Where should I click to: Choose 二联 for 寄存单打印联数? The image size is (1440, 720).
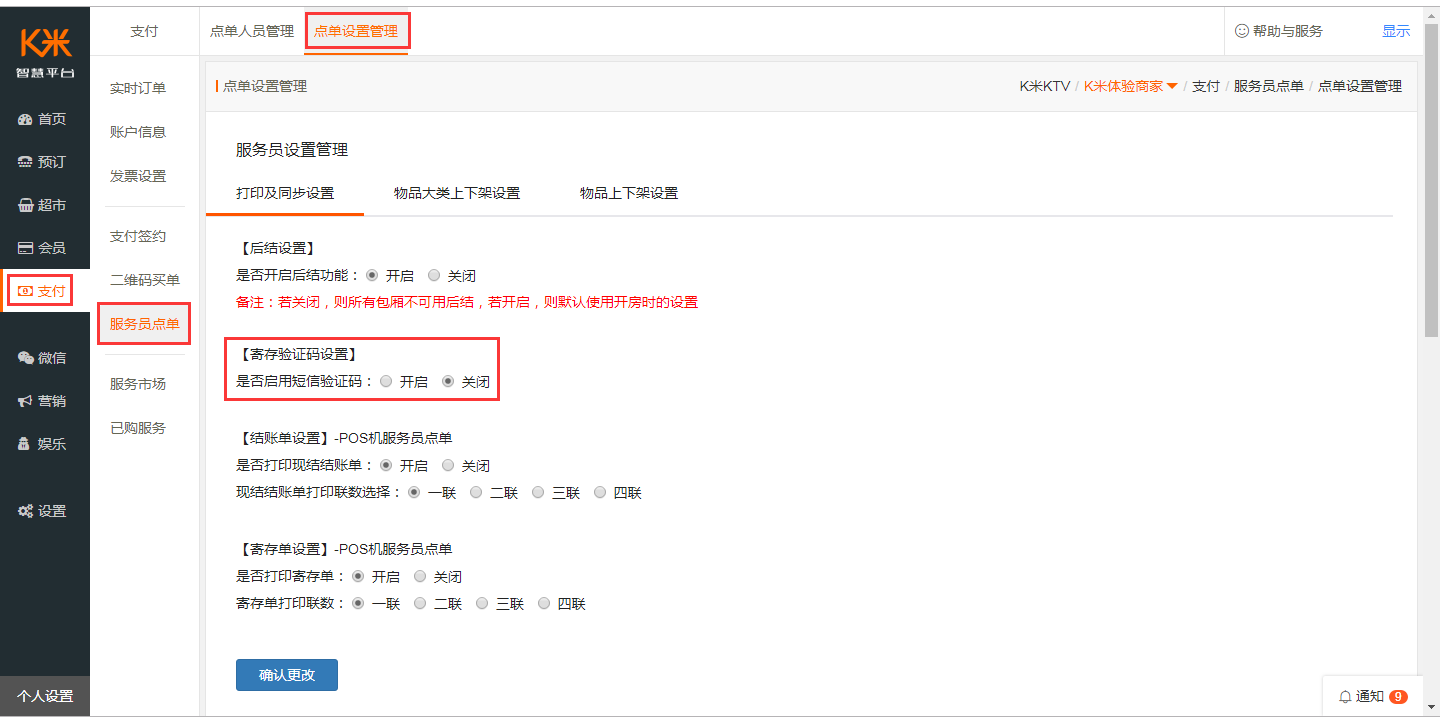pos(420,603)
